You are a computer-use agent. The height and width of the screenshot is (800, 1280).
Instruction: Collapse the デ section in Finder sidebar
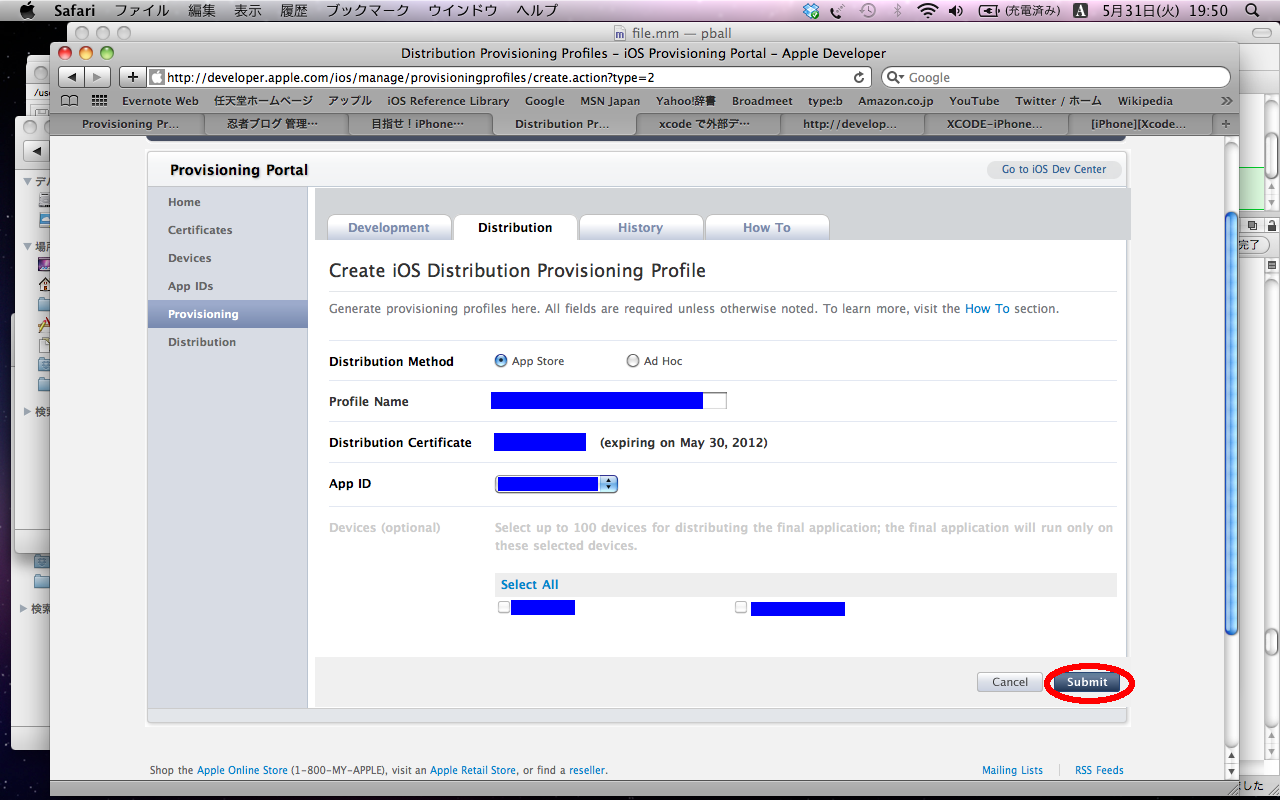coord(28,181)
